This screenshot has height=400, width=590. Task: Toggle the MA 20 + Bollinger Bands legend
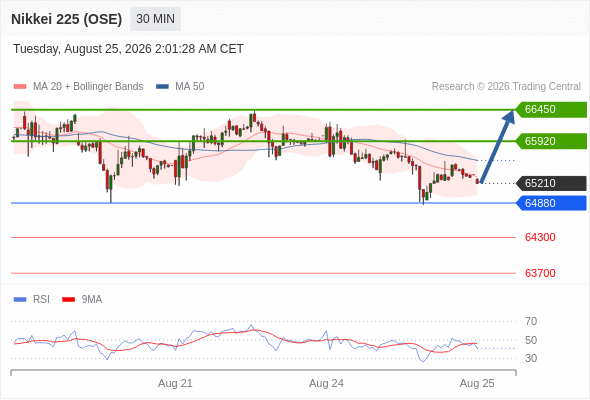coord(78,87)
